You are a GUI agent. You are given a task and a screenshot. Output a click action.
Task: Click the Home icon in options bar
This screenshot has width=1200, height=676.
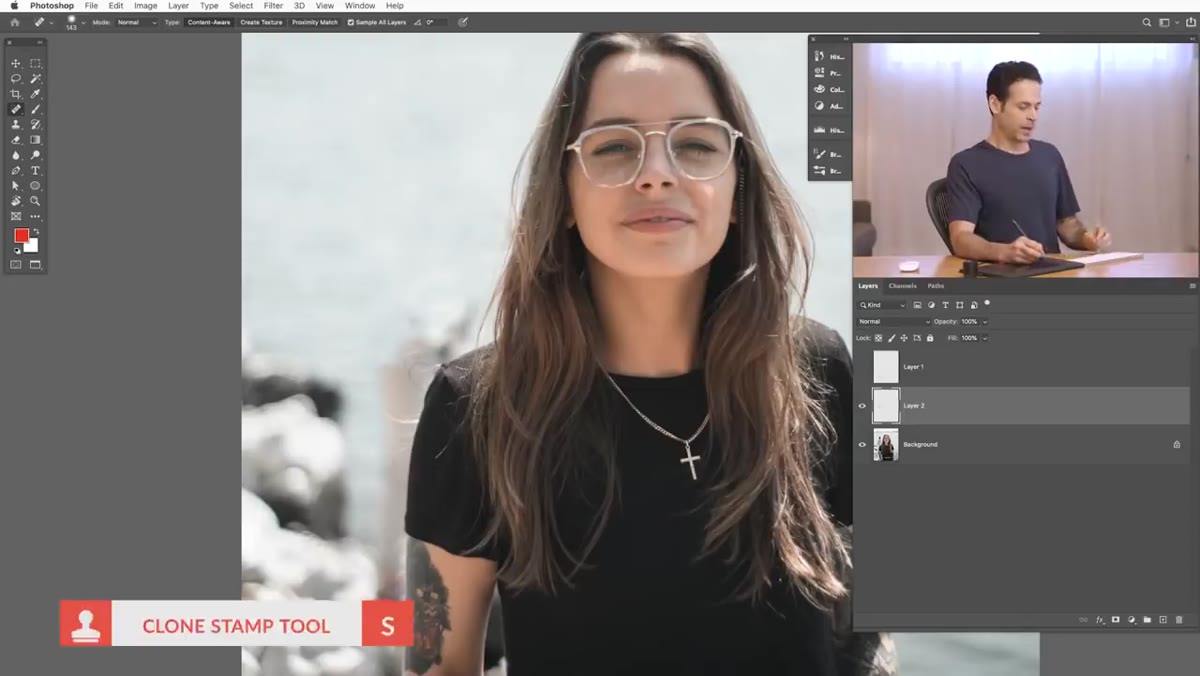14,22
